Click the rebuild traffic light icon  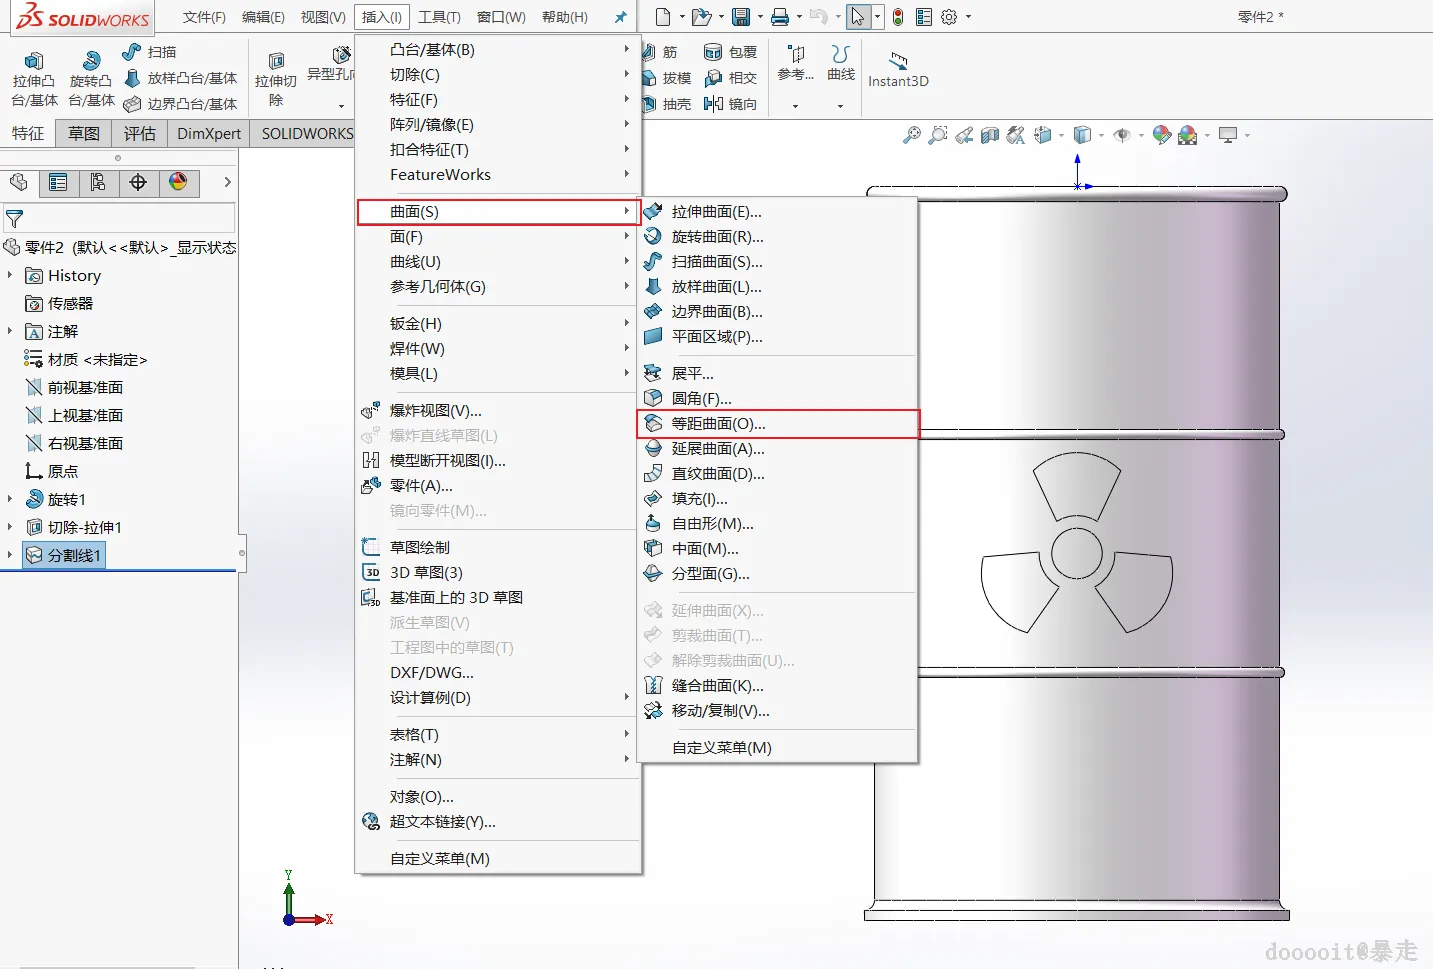[898, 17]
